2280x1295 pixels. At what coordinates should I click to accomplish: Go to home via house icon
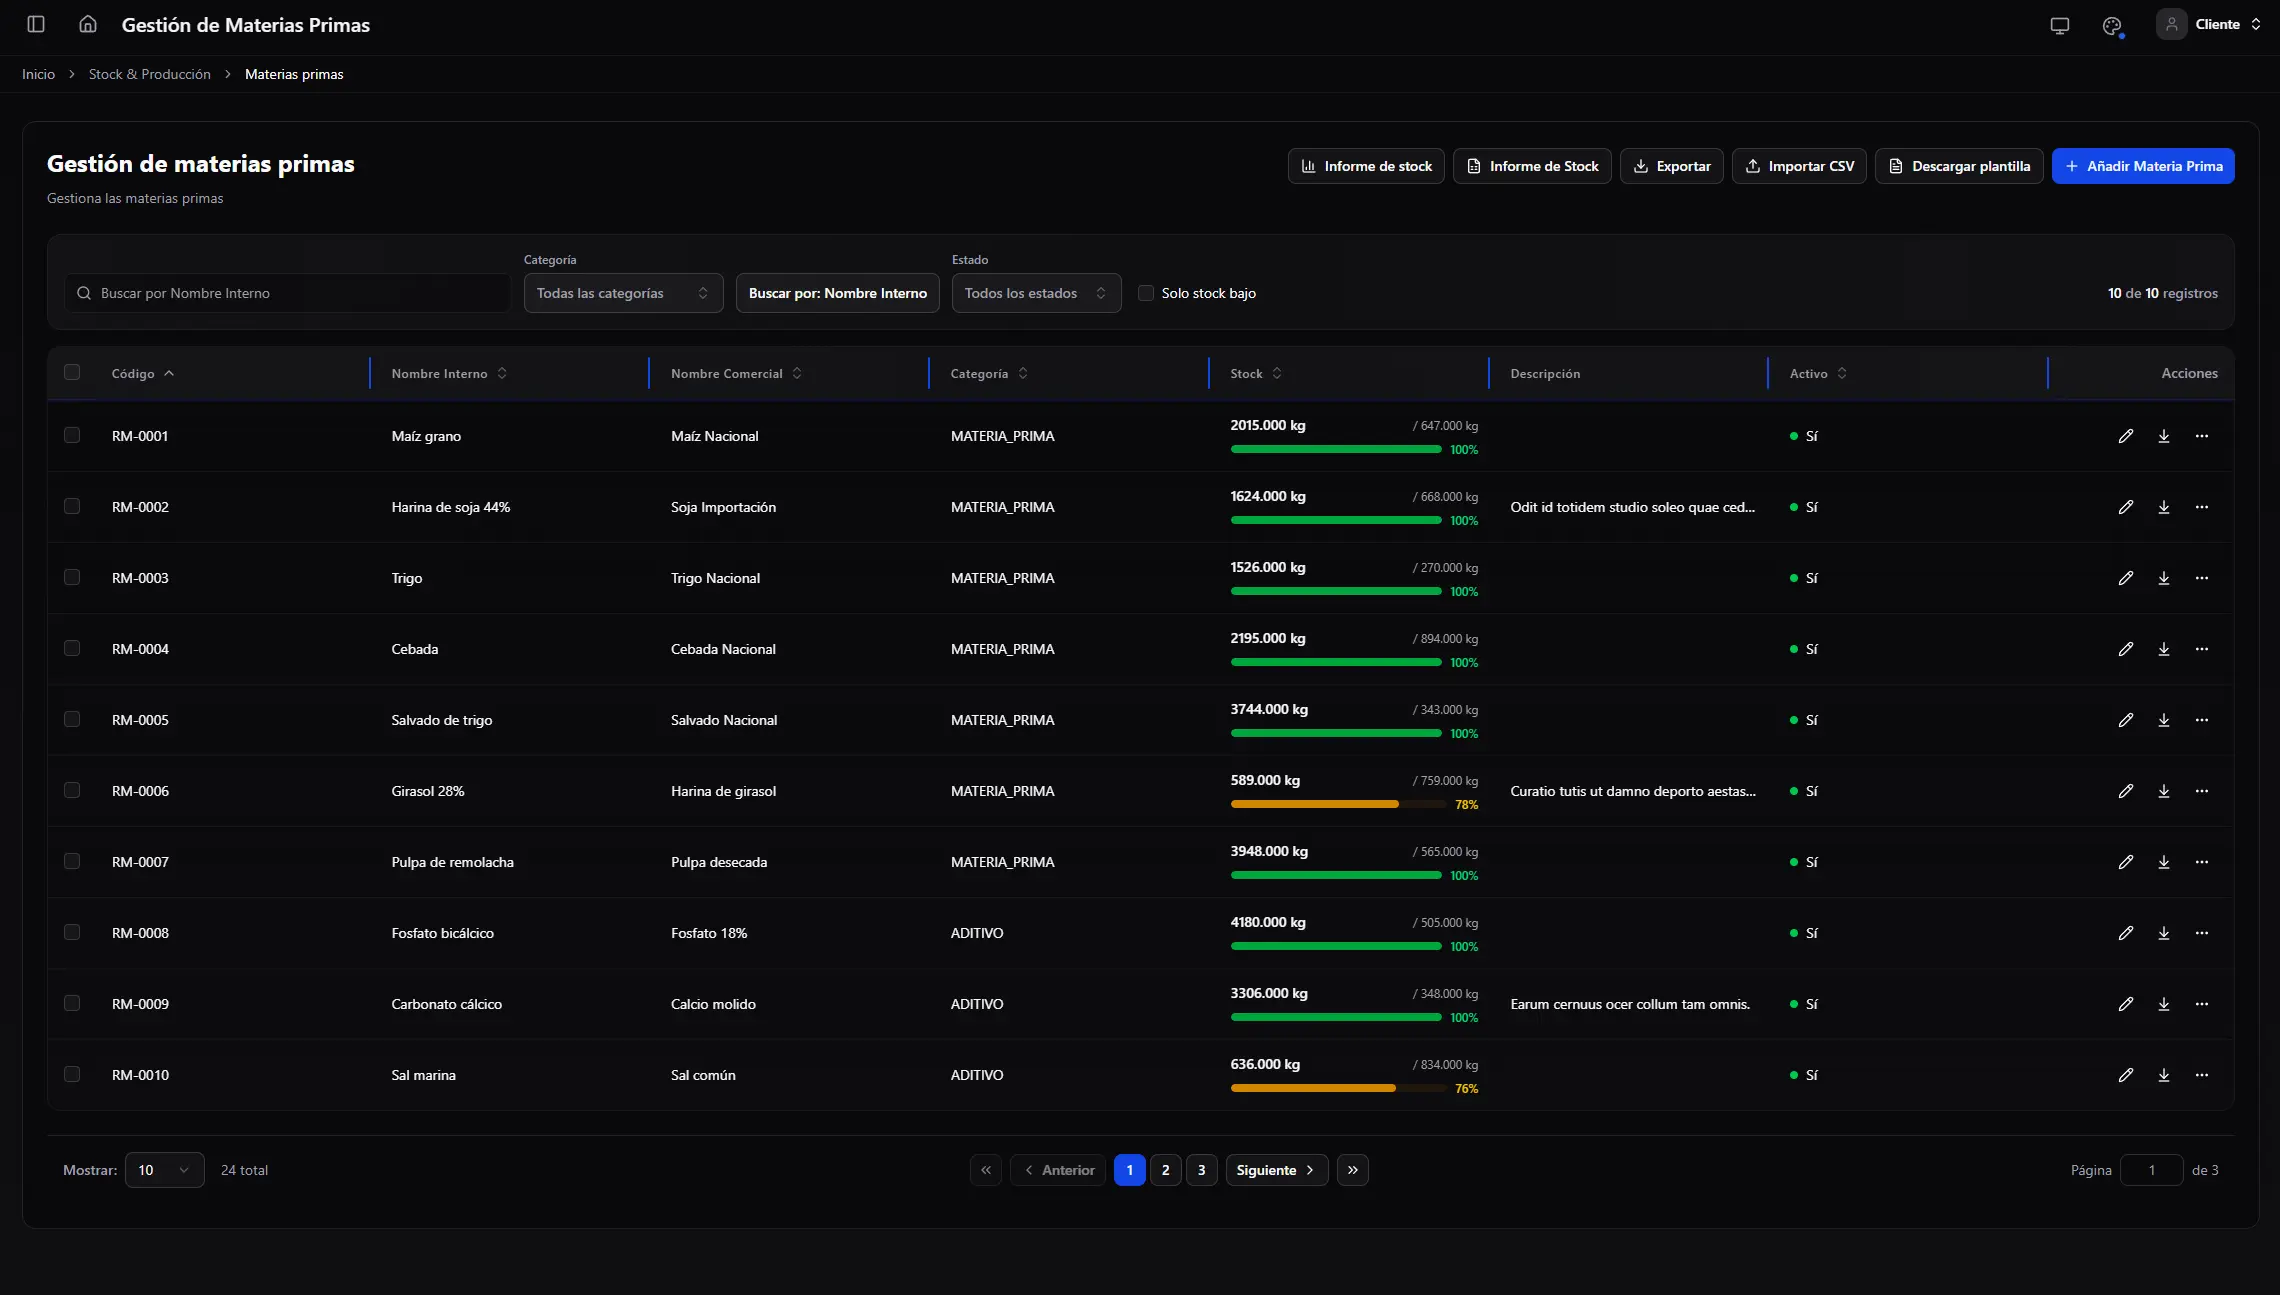point(88,24)
